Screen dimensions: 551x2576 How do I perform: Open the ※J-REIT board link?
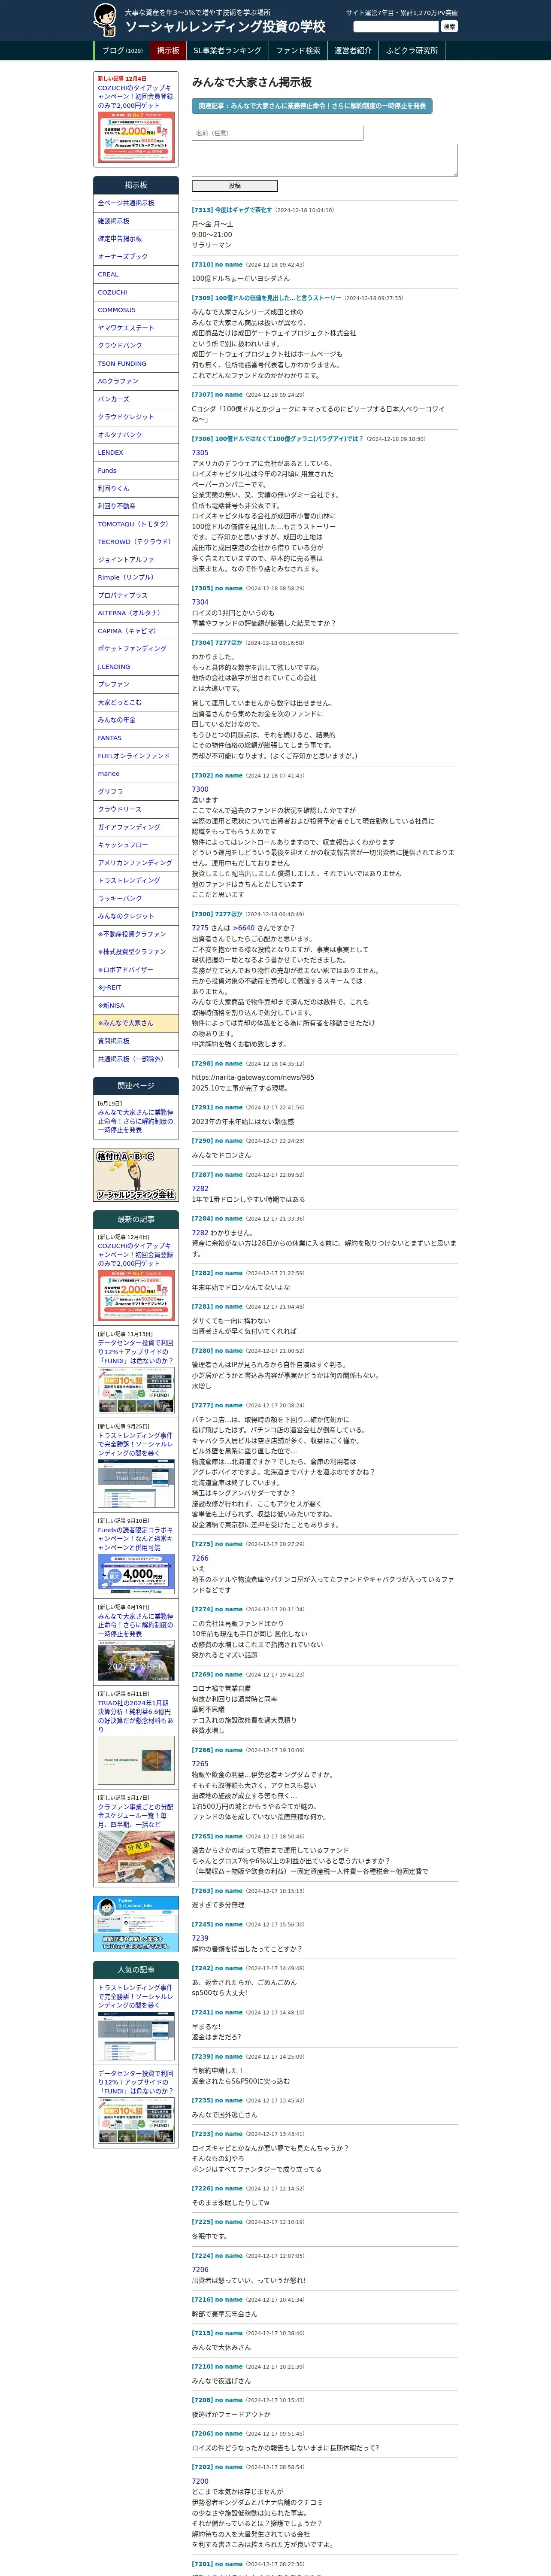point(136,988)
